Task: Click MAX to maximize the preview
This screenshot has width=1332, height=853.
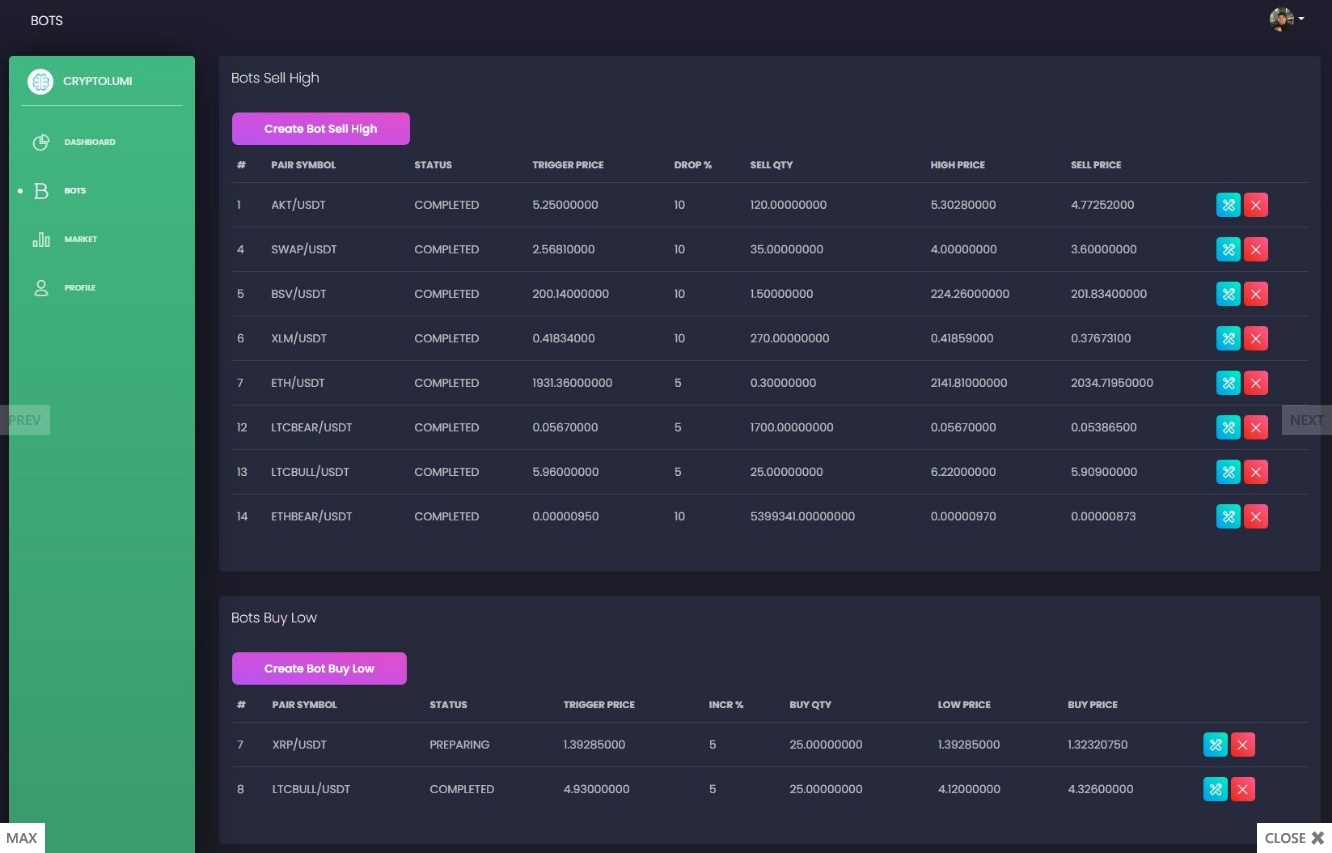Action: [22, 838]
